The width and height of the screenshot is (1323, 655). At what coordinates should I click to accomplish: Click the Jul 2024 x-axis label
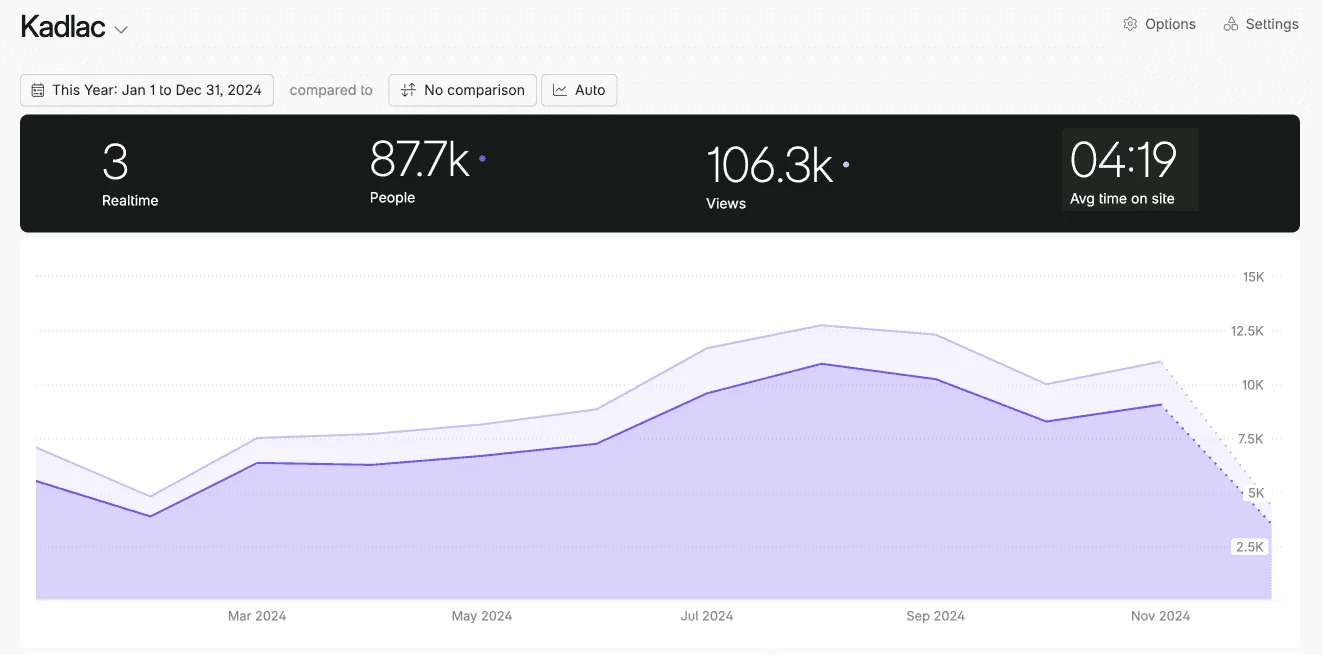click(707, 616)
